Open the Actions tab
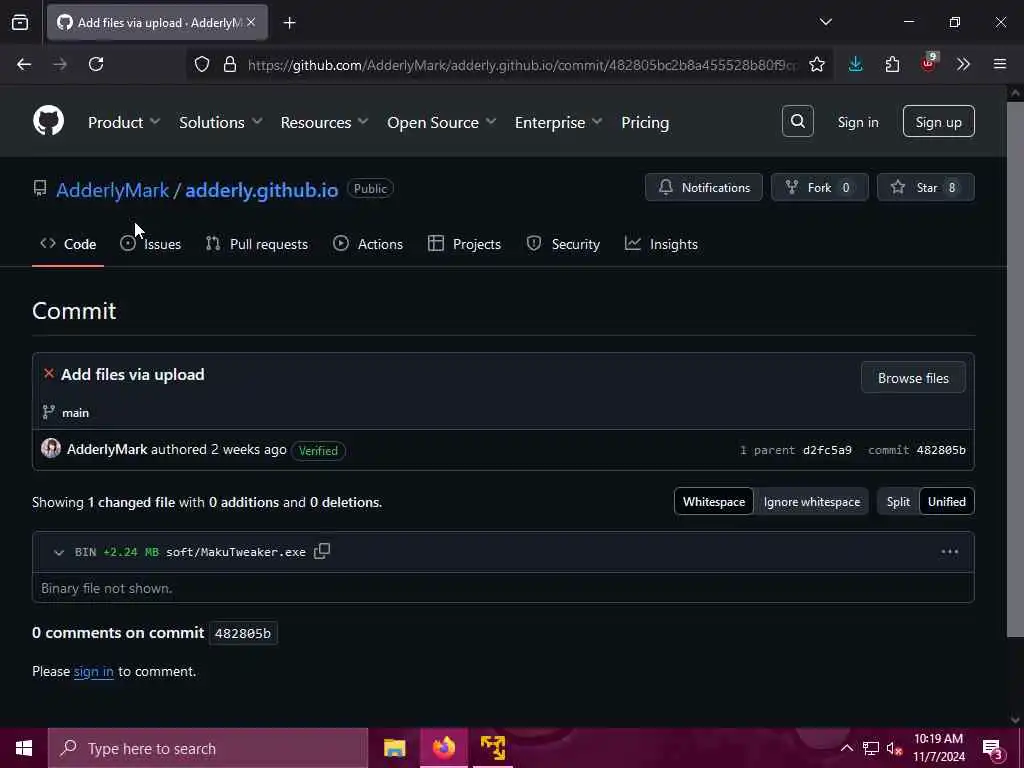 point(368,244)
